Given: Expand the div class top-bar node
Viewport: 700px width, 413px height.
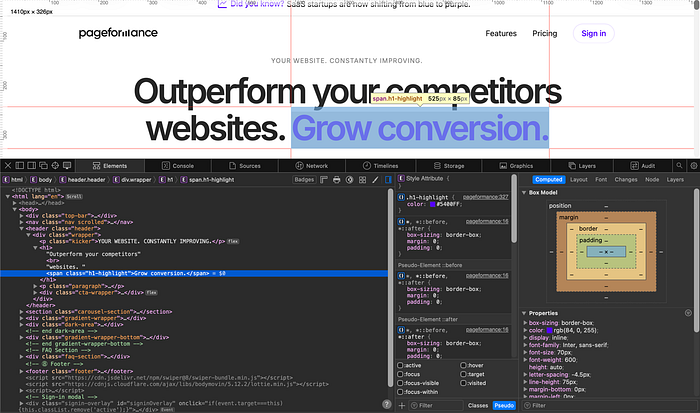Looking at the screenshot, I should [x=21, y=216].
